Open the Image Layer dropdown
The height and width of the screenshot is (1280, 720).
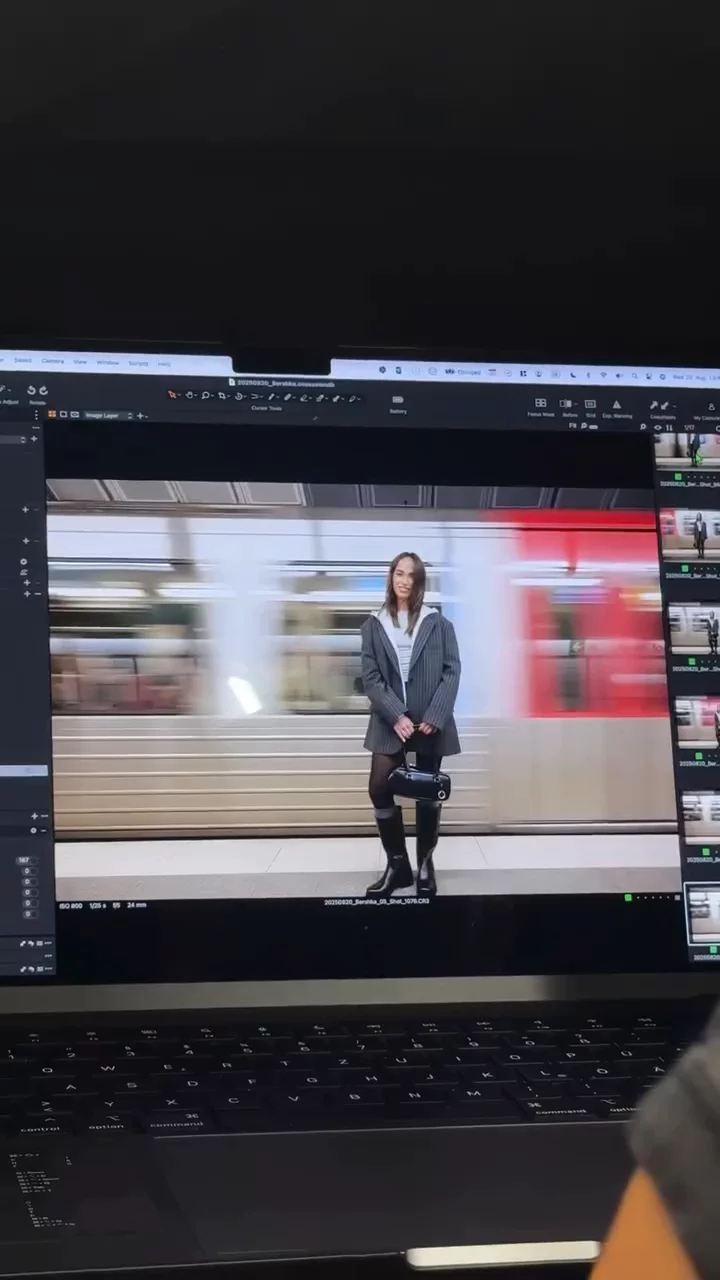click(x=107, y=415)
